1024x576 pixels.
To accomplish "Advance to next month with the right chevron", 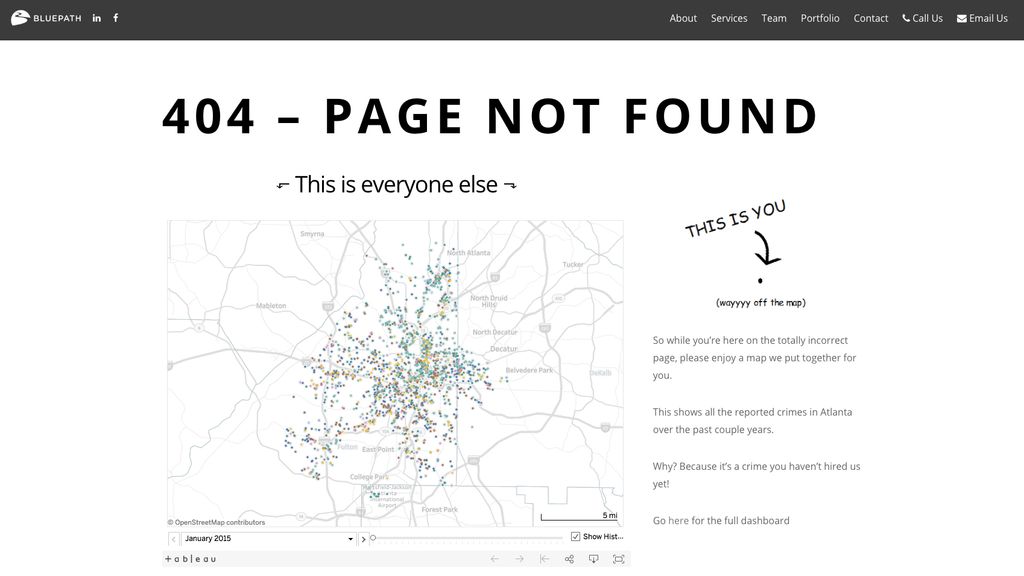I will pos(363,538).
